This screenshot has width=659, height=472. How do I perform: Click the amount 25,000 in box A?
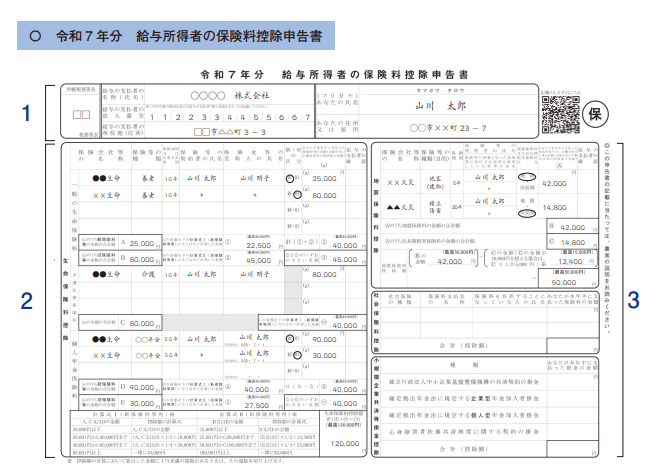tap(141, 243)
